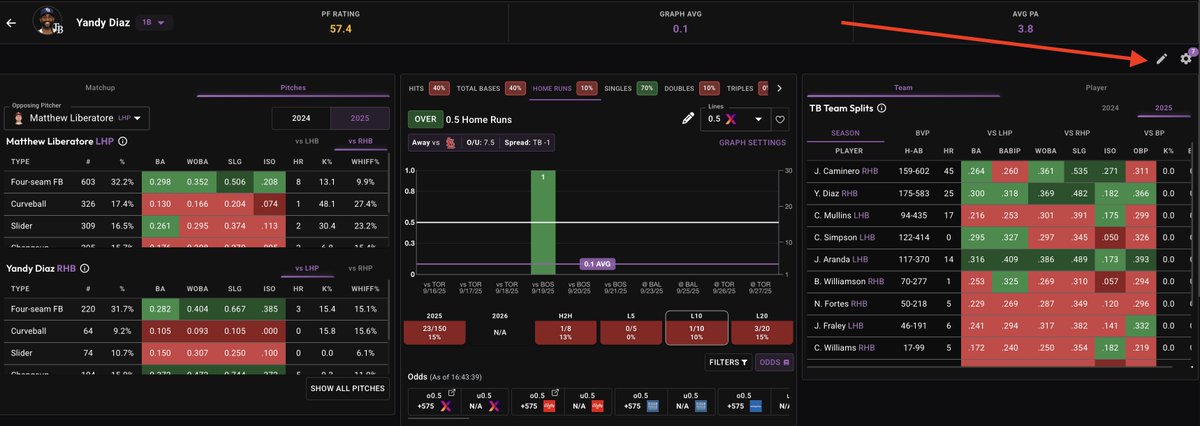
Task: Click the heart favorite icon
Action: tap(779, 119)
